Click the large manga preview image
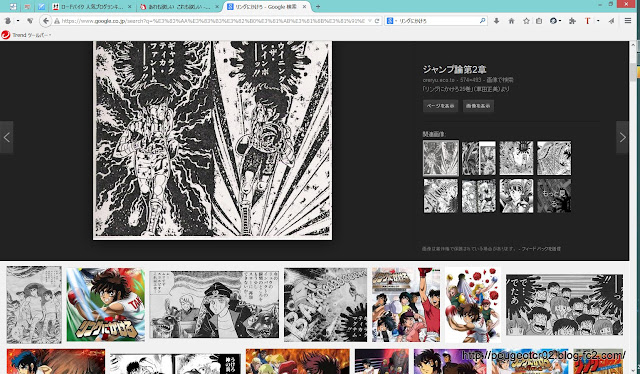 (x=213, y=140)
